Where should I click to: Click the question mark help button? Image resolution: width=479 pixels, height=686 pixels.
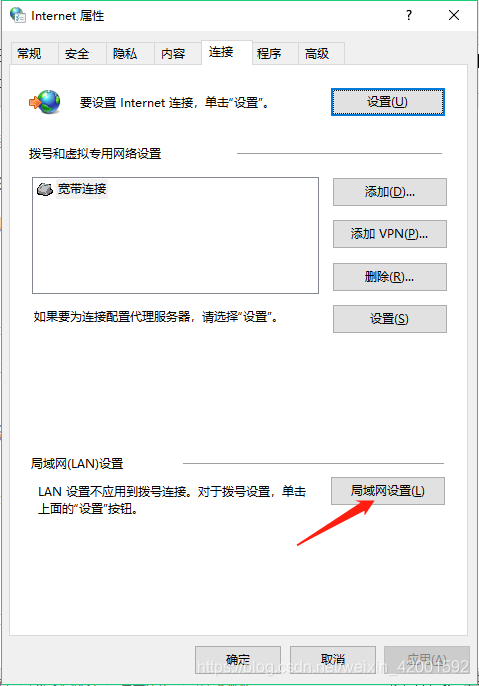point(409,15)
